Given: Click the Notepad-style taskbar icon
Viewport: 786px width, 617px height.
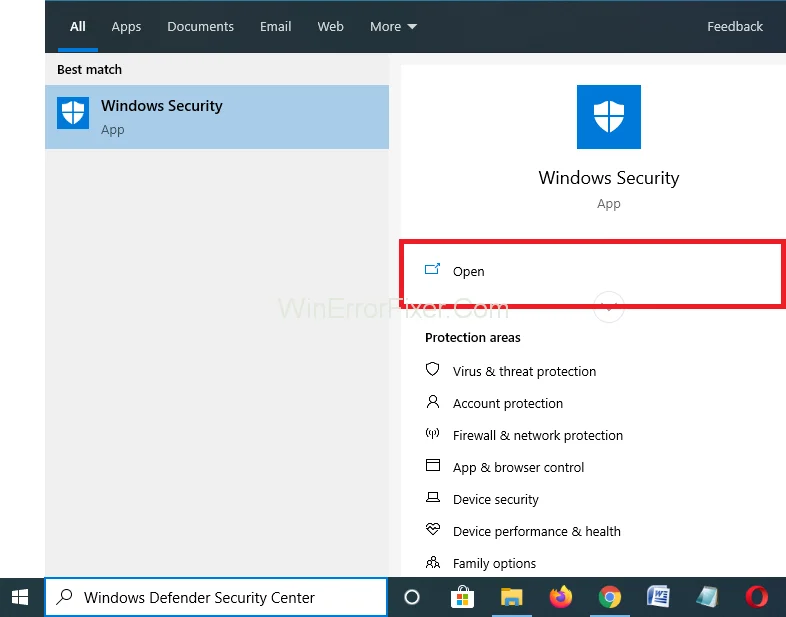Looking at the screenshot, I should 707,597.
